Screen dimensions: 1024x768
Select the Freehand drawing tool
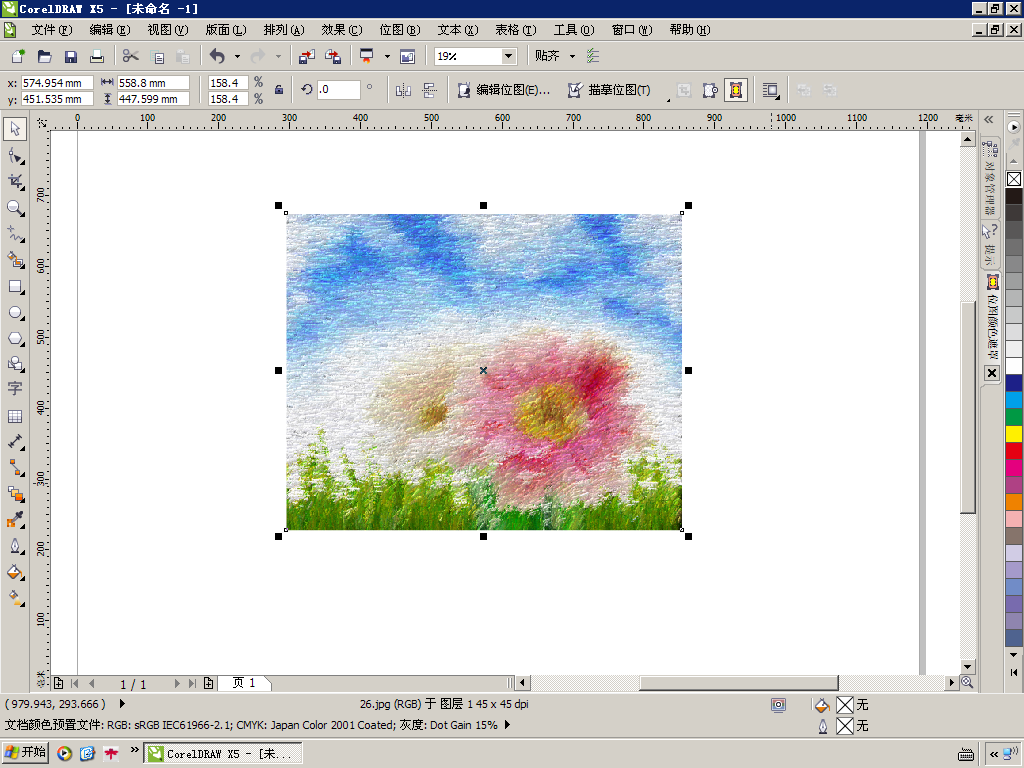tap(15, 234)
